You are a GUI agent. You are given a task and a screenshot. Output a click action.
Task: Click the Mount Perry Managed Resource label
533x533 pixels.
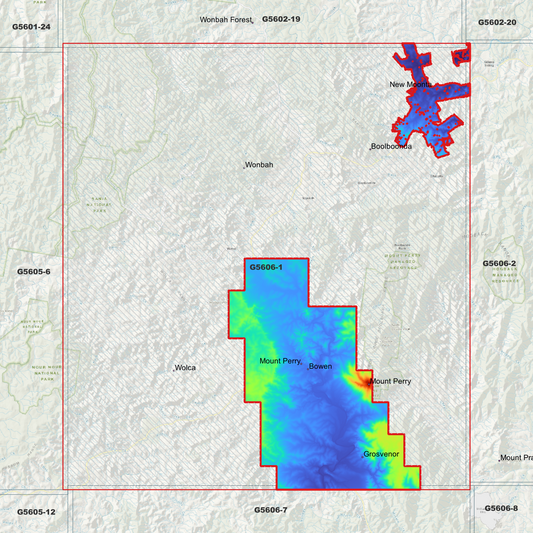tap(403, 261)
